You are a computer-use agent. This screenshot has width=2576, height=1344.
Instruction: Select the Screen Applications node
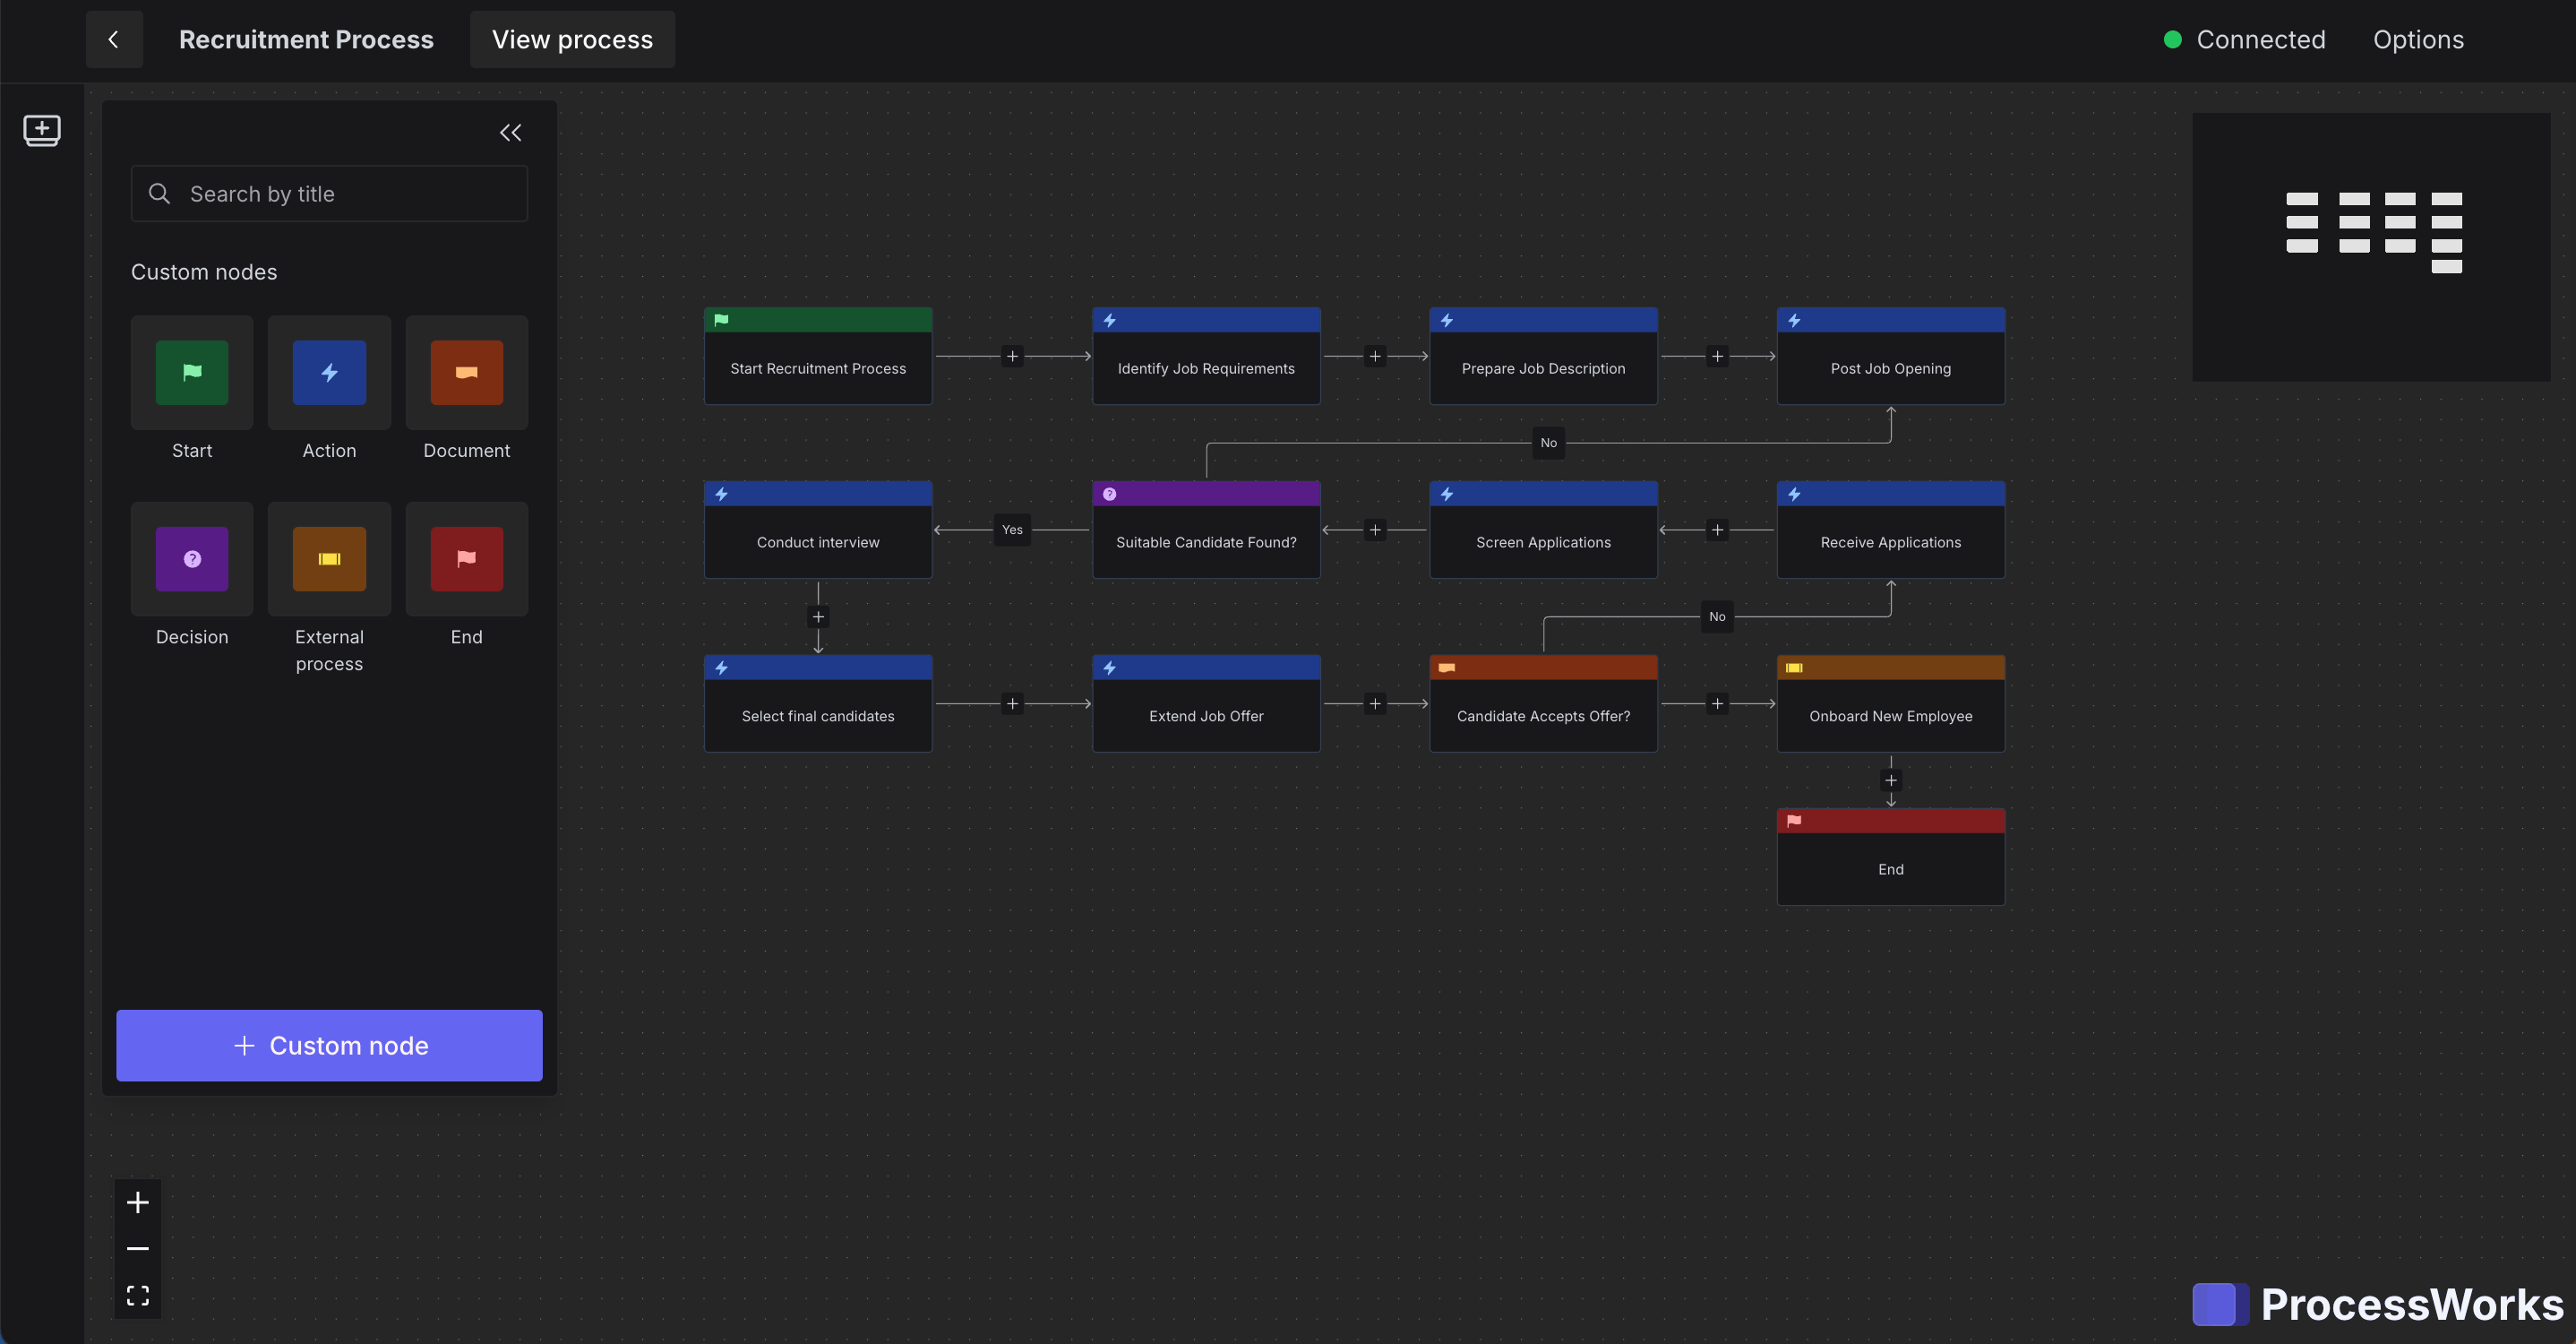point(1543,530)
